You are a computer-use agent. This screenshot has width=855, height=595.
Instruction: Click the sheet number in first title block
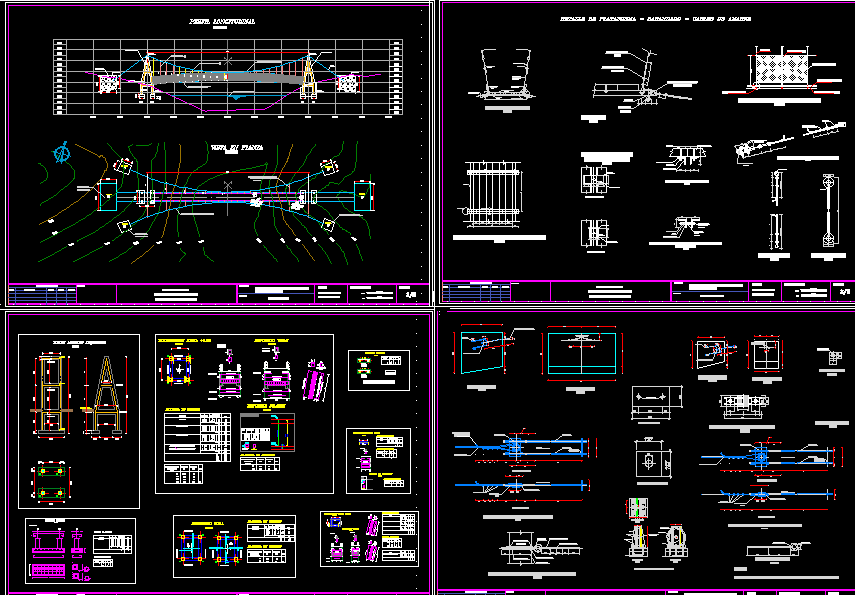coord(411,294)
